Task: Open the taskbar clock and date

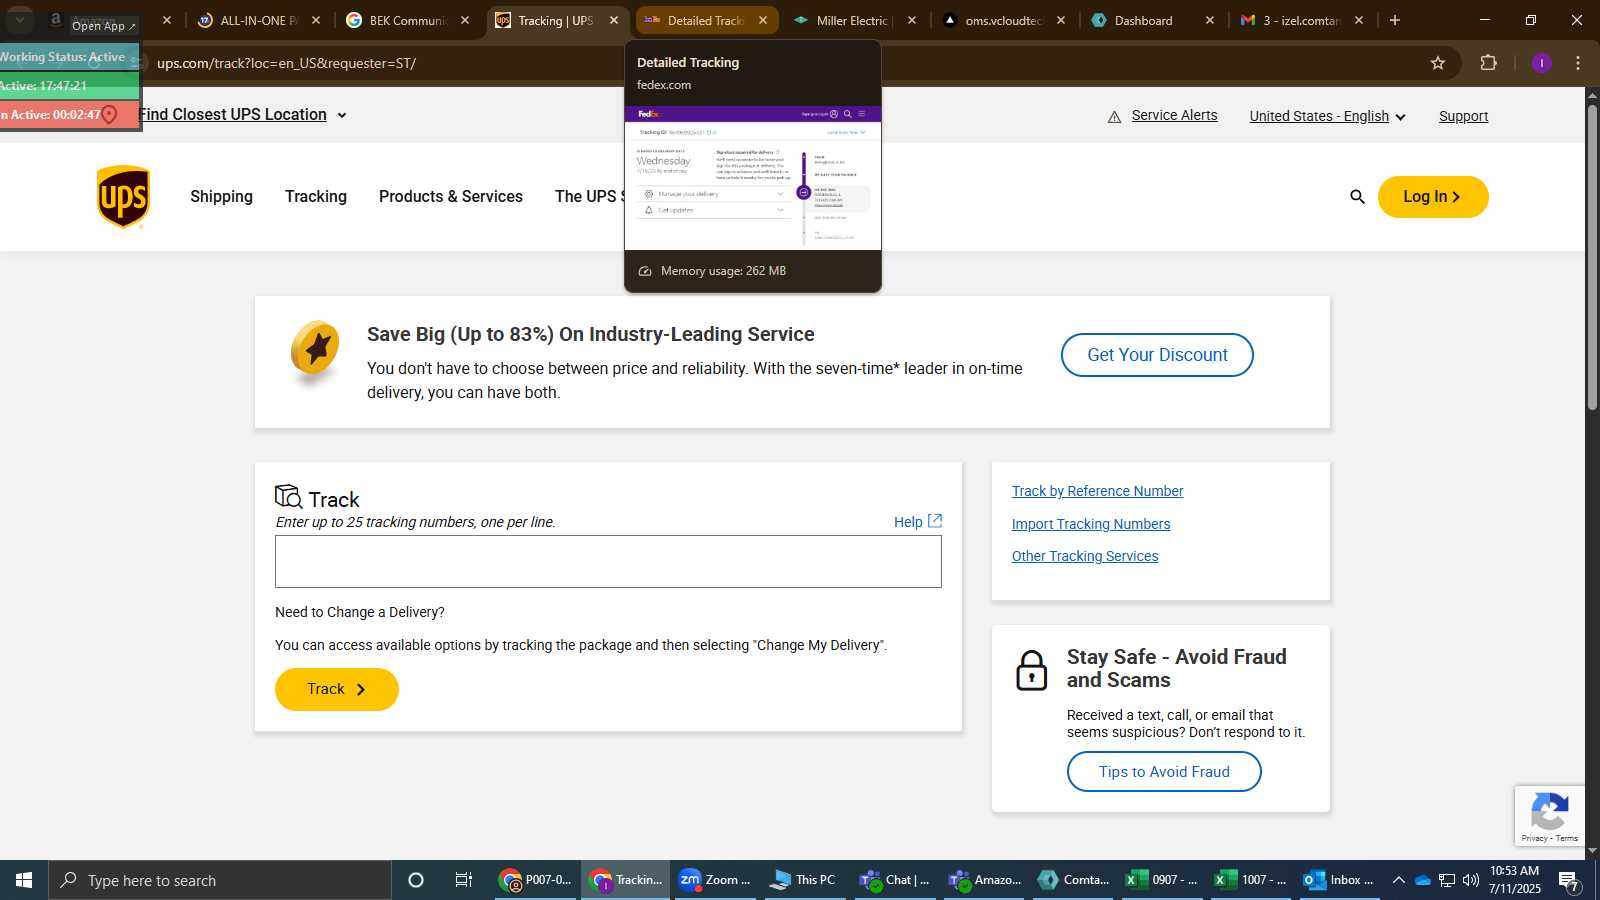Action: 1515,880
